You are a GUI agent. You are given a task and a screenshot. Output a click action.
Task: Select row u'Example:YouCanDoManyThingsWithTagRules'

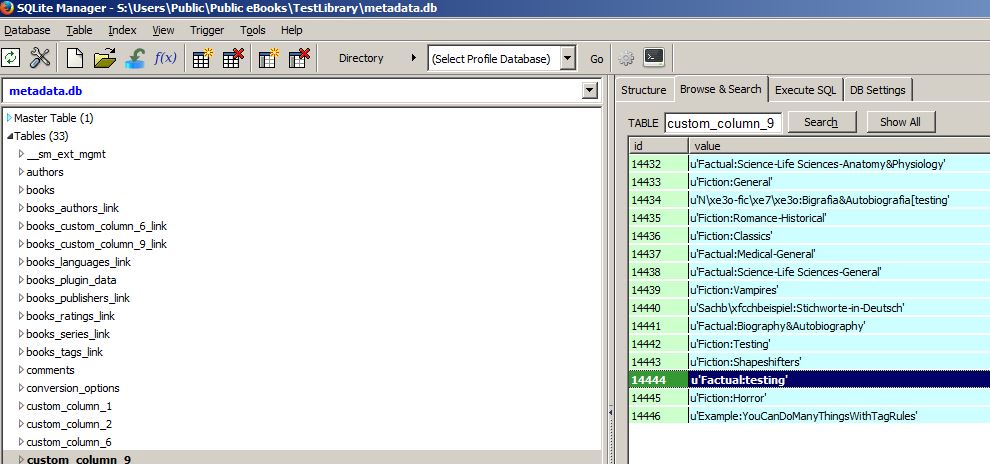pos(809,416)
